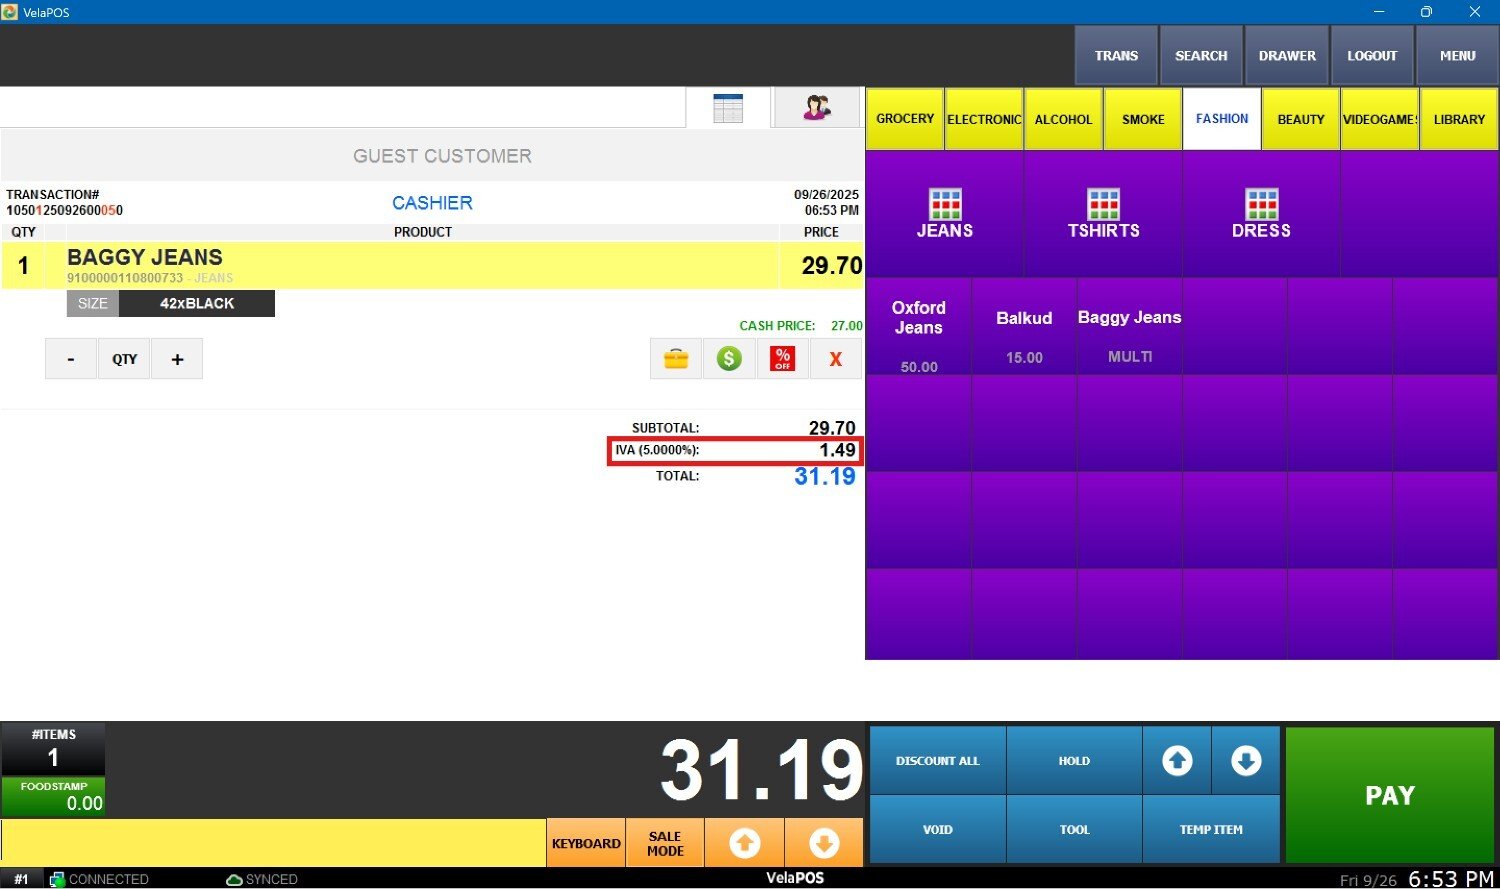The width and height of the screenshot is (1500, 889).
Task: Decrease quantity with the minus button
Action: pos(71,359)
